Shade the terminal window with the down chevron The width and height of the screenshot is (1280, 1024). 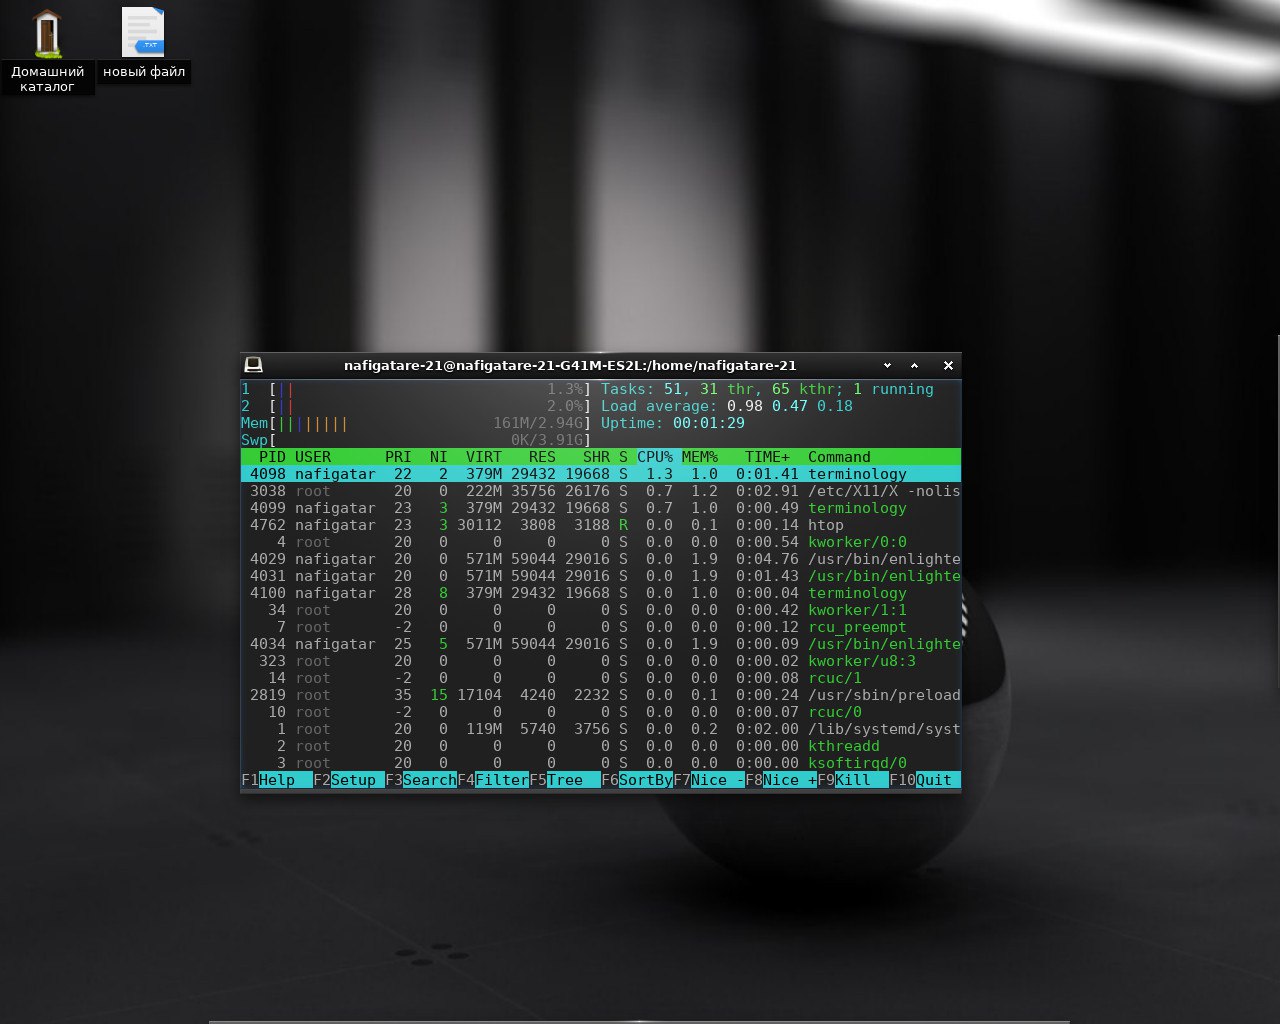pos(887,366)
